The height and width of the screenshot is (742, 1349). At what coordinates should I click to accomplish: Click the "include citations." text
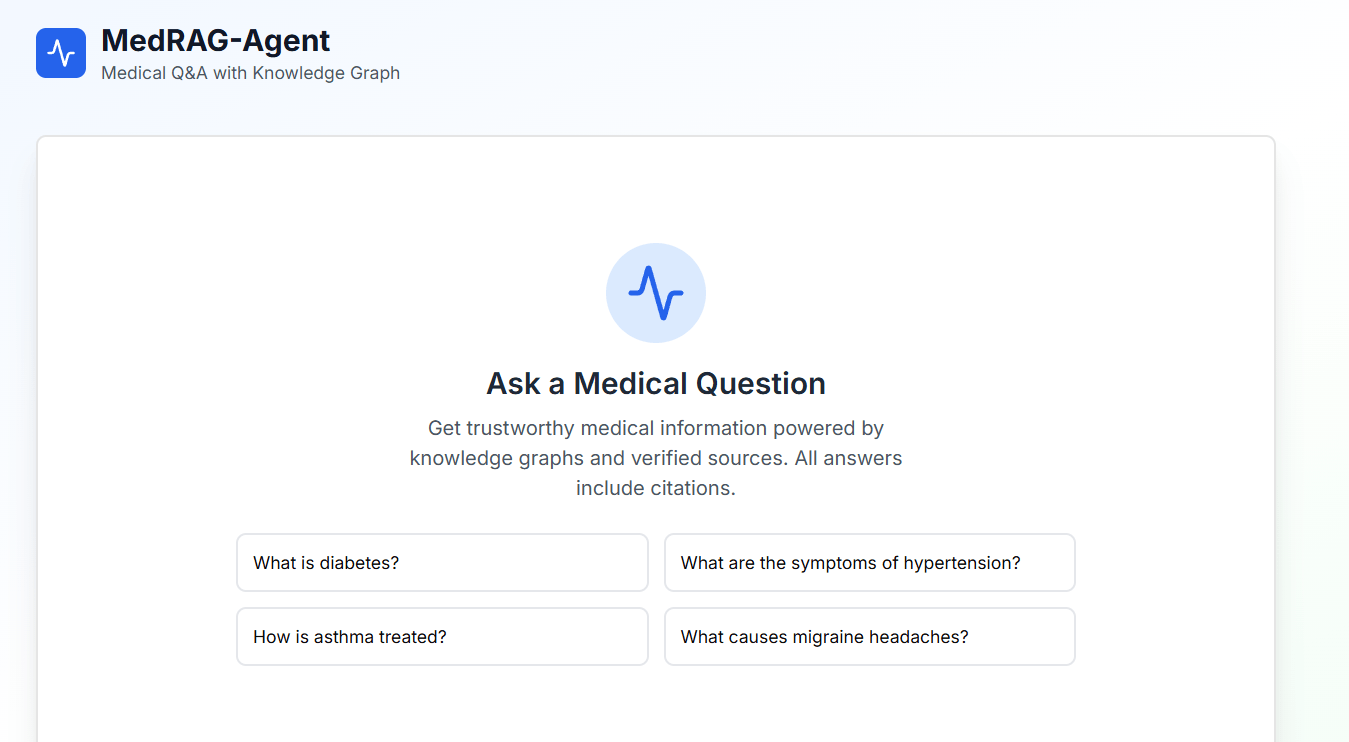[656, 488]
